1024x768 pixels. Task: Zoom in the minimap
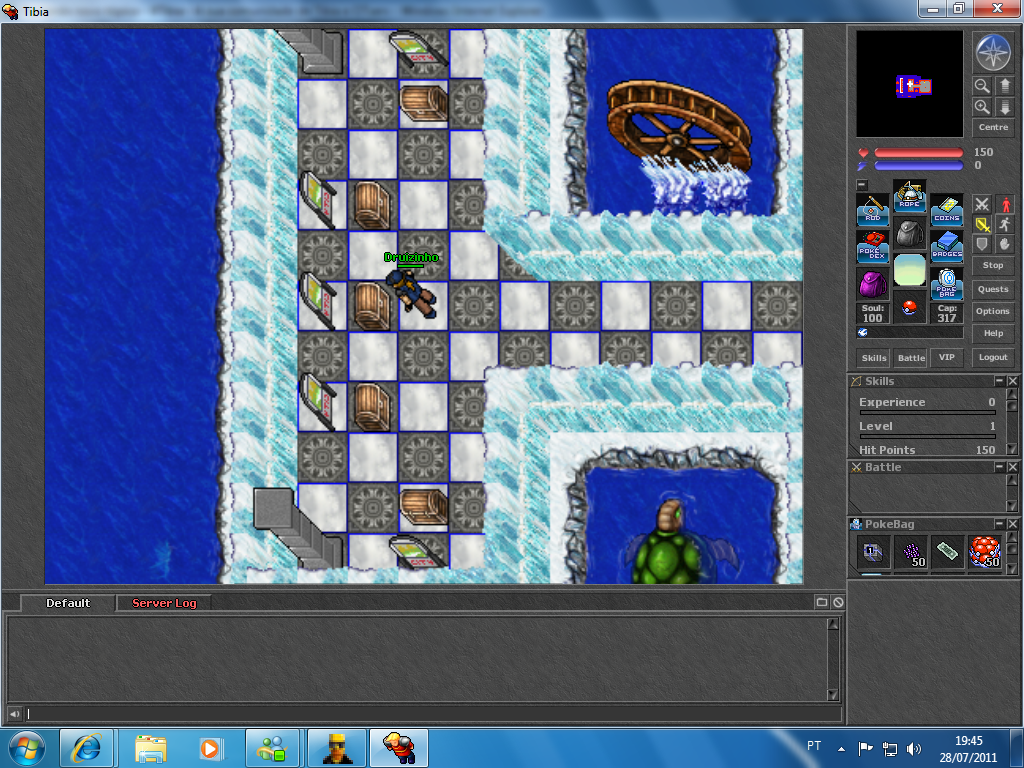[x=982, y=107]
